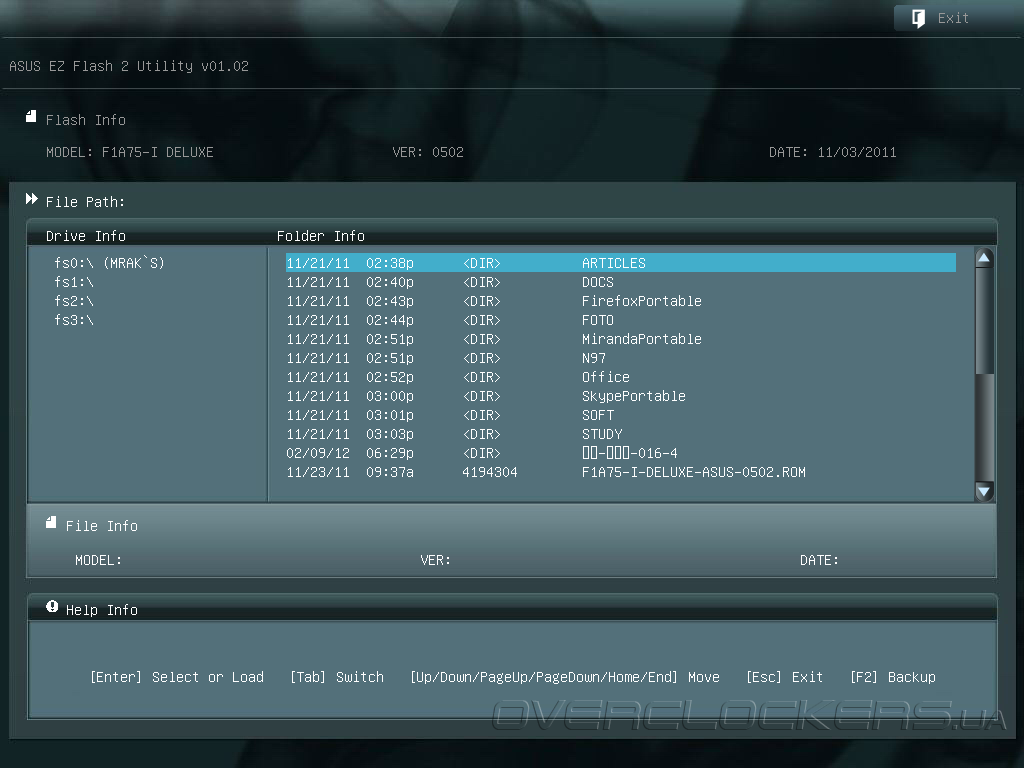Image resolution: width=1024 pixels, height=768 pixels.
Task: Click the [Esc] Exit hint
Action: click(x=784, y=677)
